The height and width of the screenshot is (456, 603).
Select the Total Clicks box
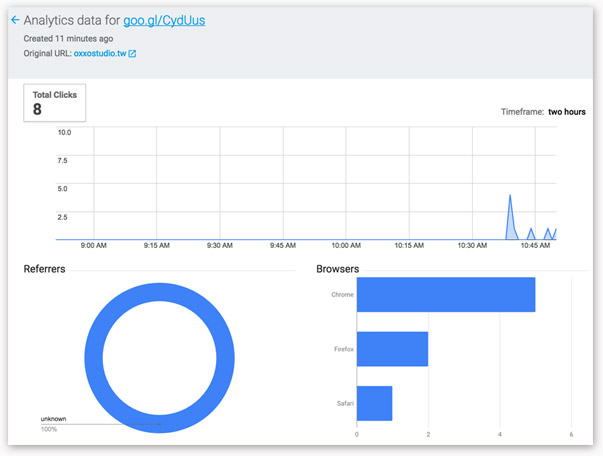pyautogui.click(x=55, y=103)
